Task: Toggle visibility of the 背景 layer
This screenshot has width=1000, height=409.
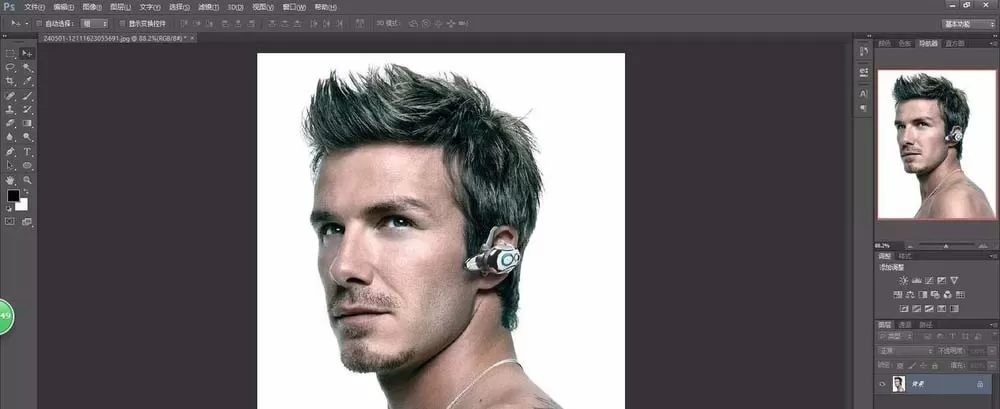Action: (x=882, y=384)
